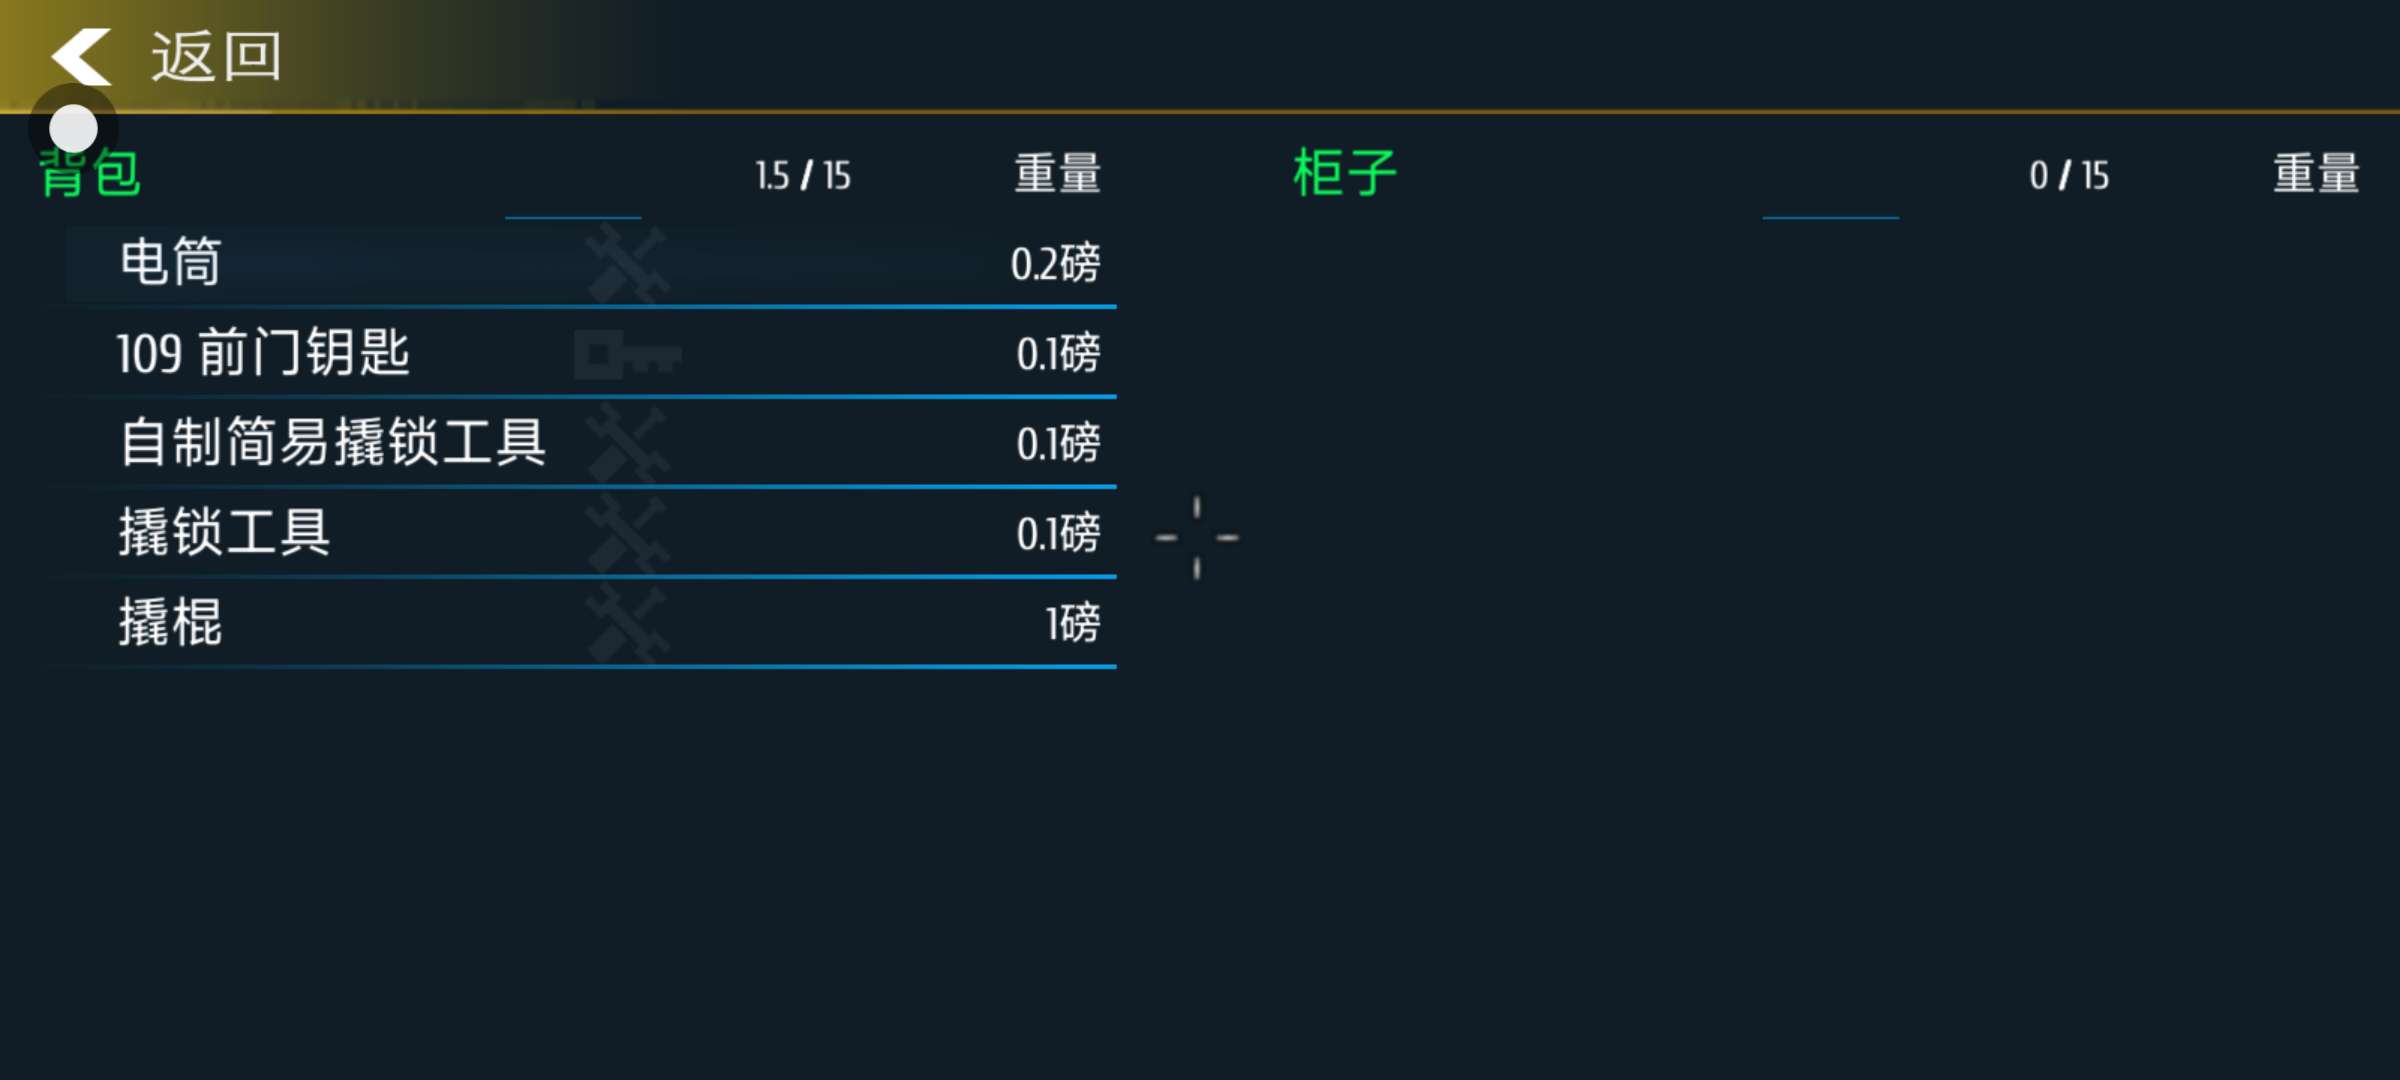Tap the cabinet 重量 weight column header
This screenshot has height=1080, width=2400.
(2316, 174)
